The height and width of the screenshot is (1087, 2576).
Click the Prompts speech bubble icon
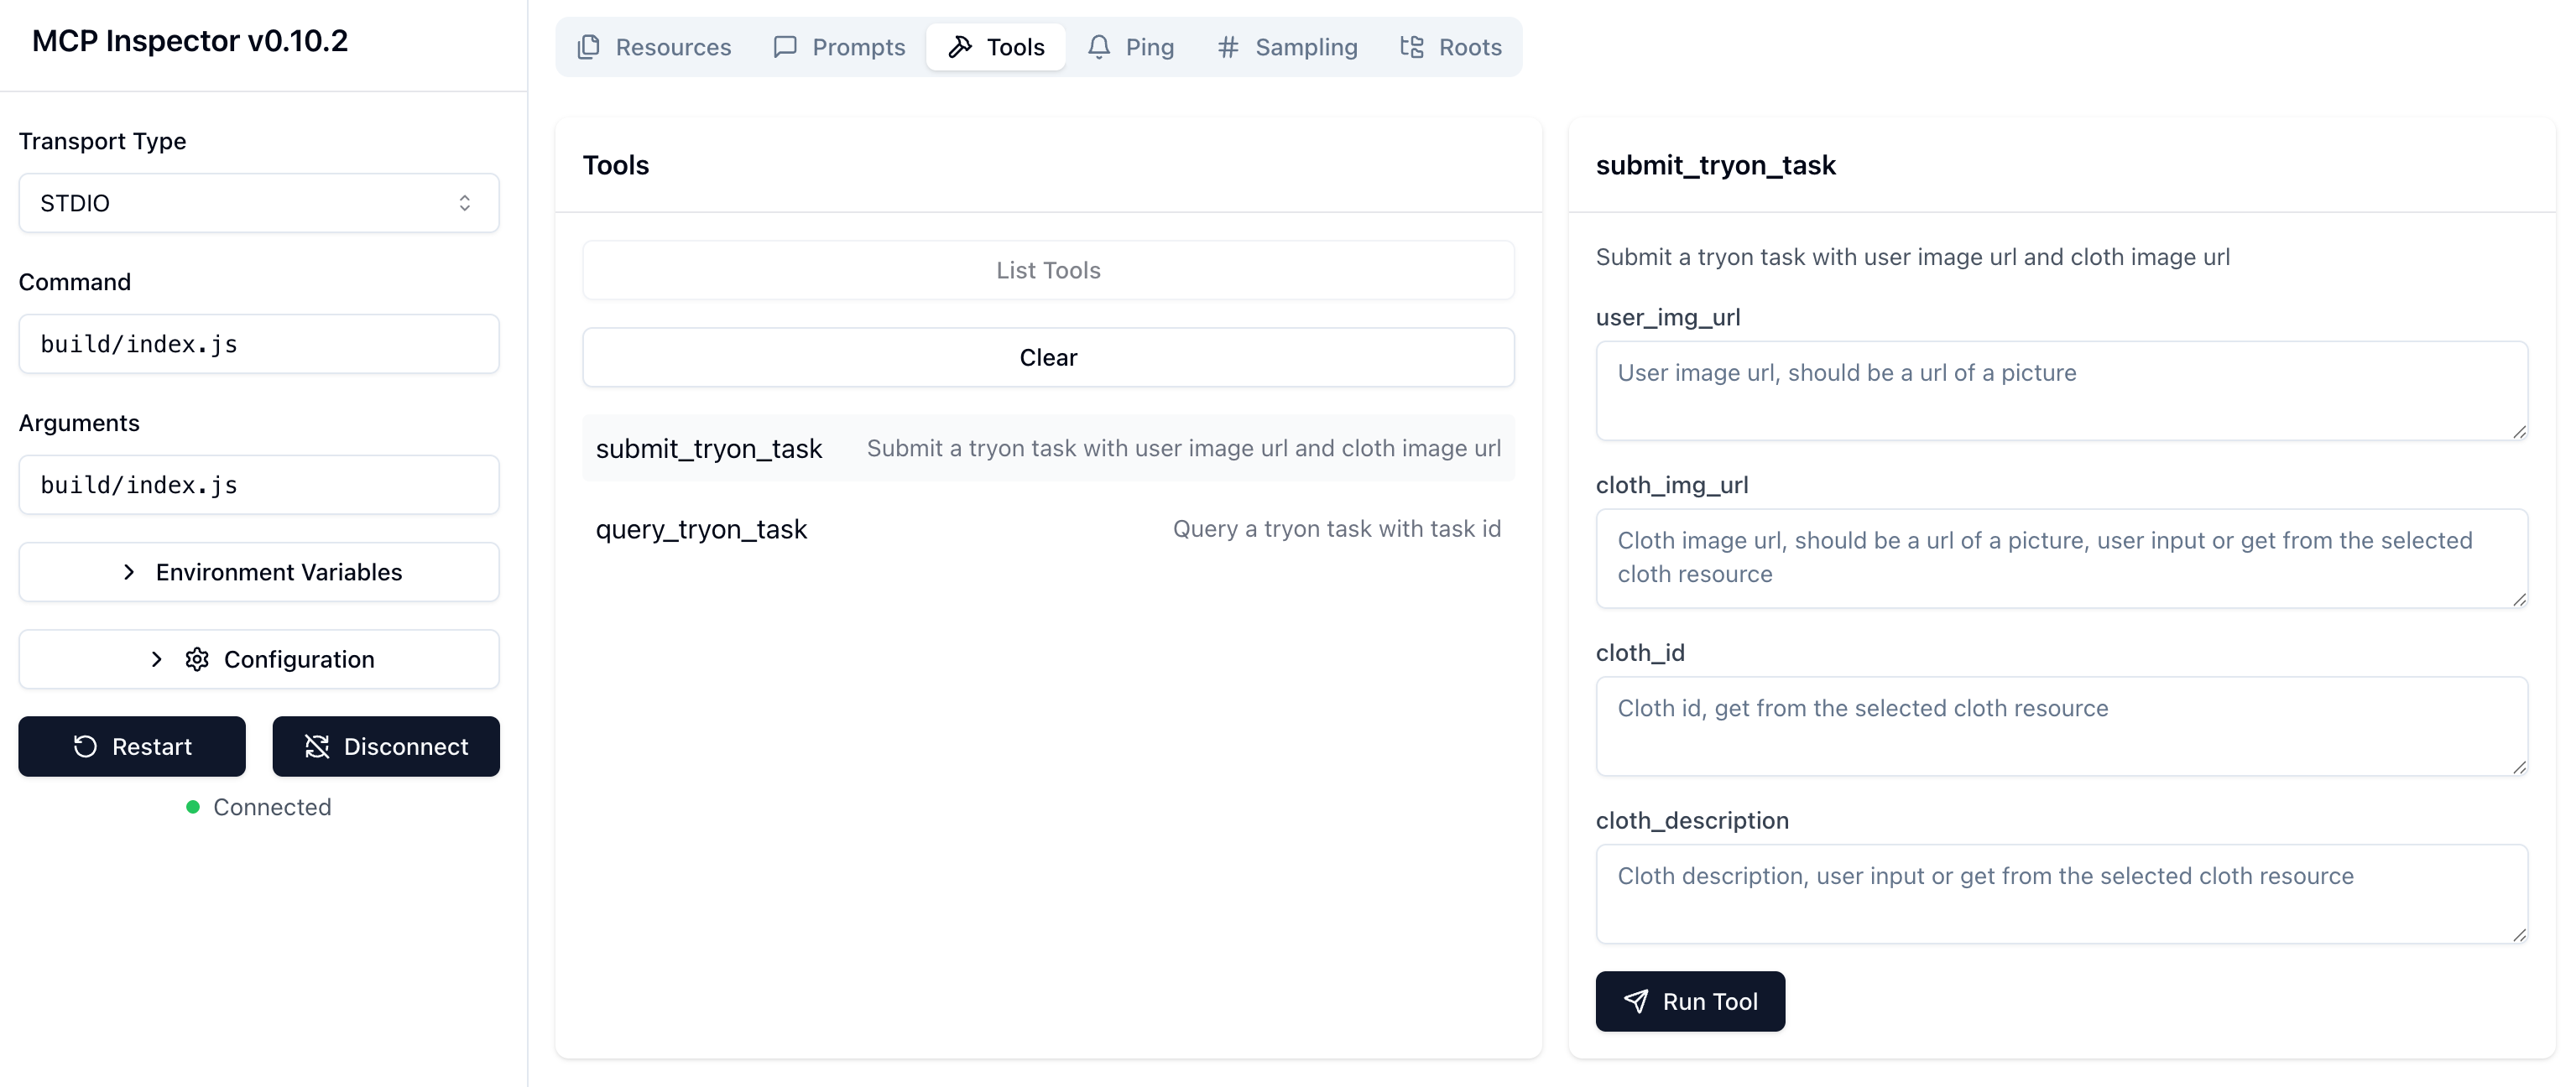(785, 47)
